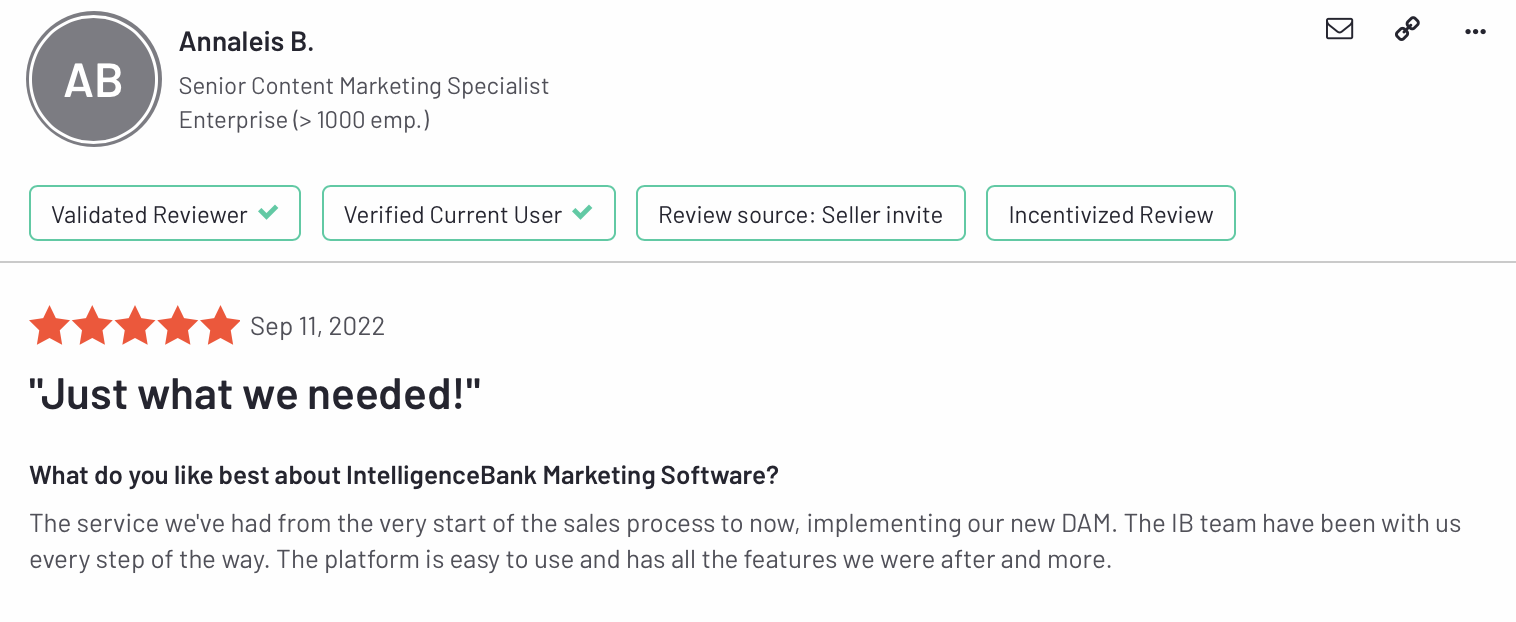Click the review body paragraph text
This screenshot has width=1516, height=622.
coord(745,541)
